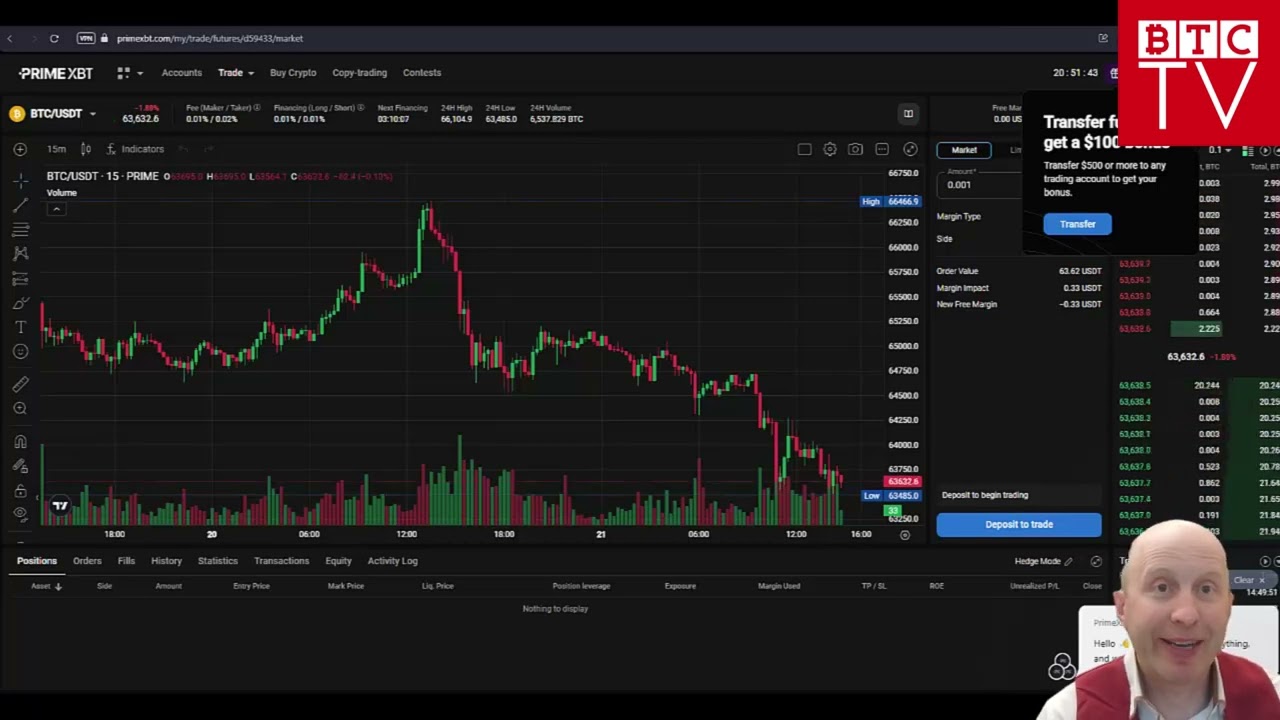This screenshot has width=1280, height=720.
Task: Expand the Trade dropdown menu
Action: 236,72
